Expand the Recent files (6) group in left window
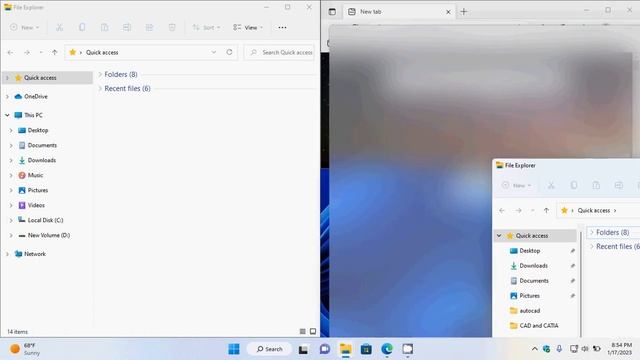 (100, 89)
